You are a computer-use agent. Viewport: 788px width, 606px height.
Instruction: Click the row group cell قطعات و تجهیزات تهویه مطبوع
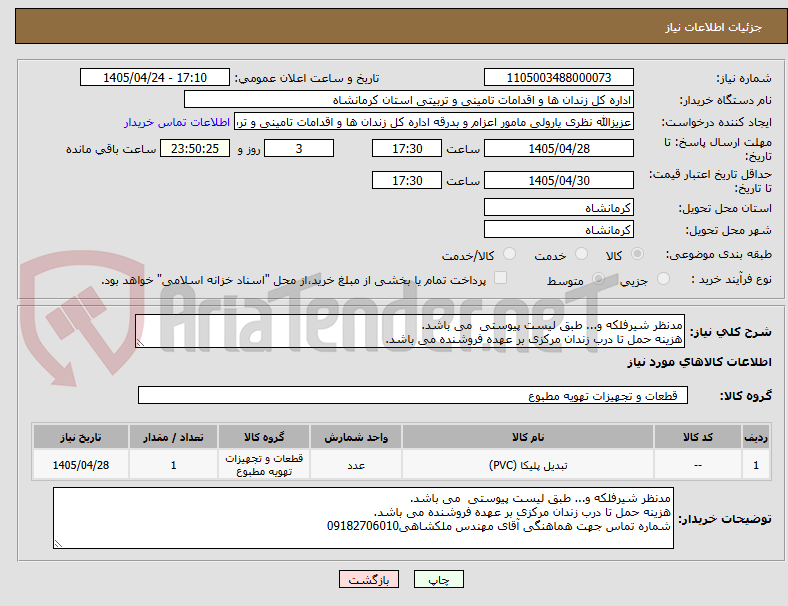(264, 465)
